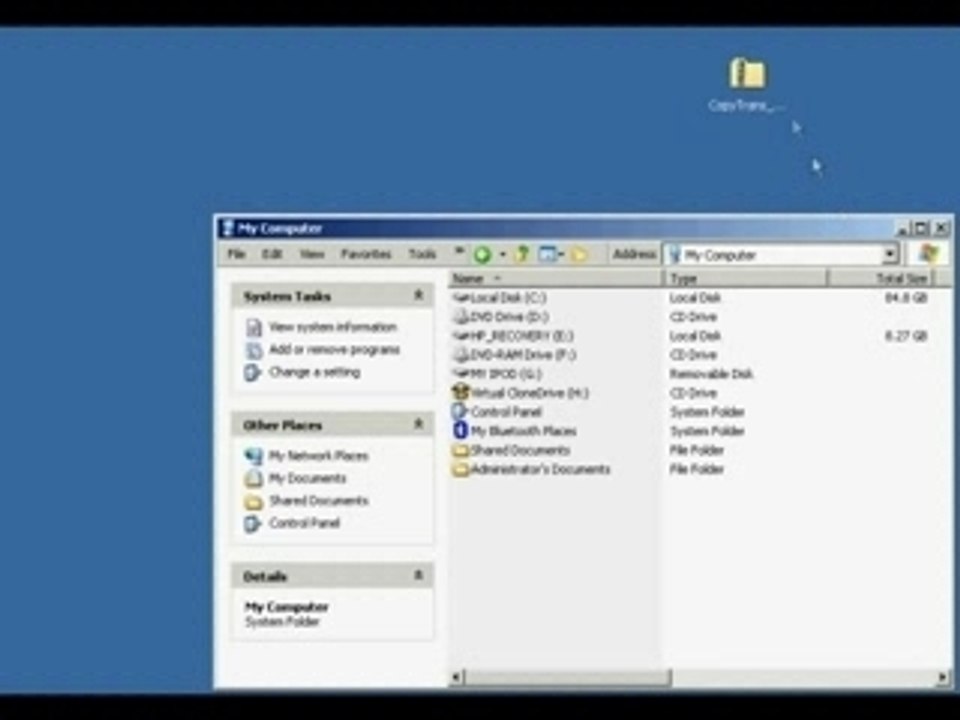The height and width of the screenshot is (720, 960).
Task: Open the Back button history dropdown arrow
Action: 503,255
